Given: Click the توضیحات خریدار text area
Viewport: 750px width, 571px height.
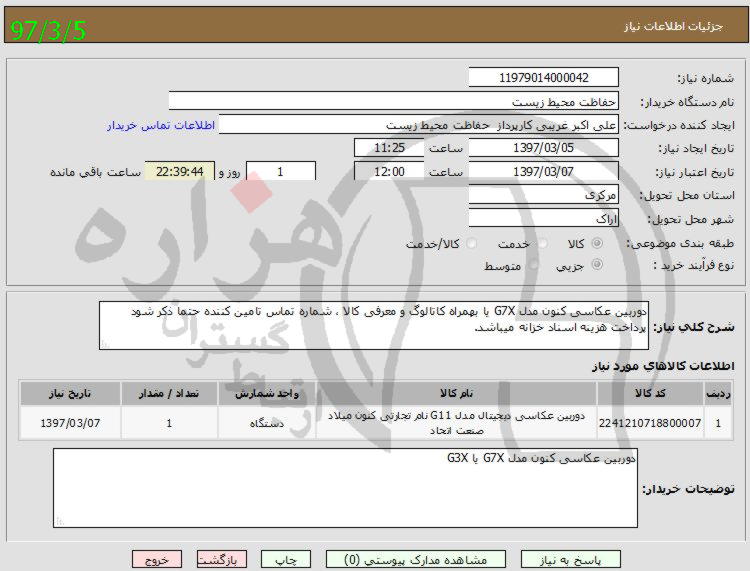Looking at the screenshot, I should 345,488.
